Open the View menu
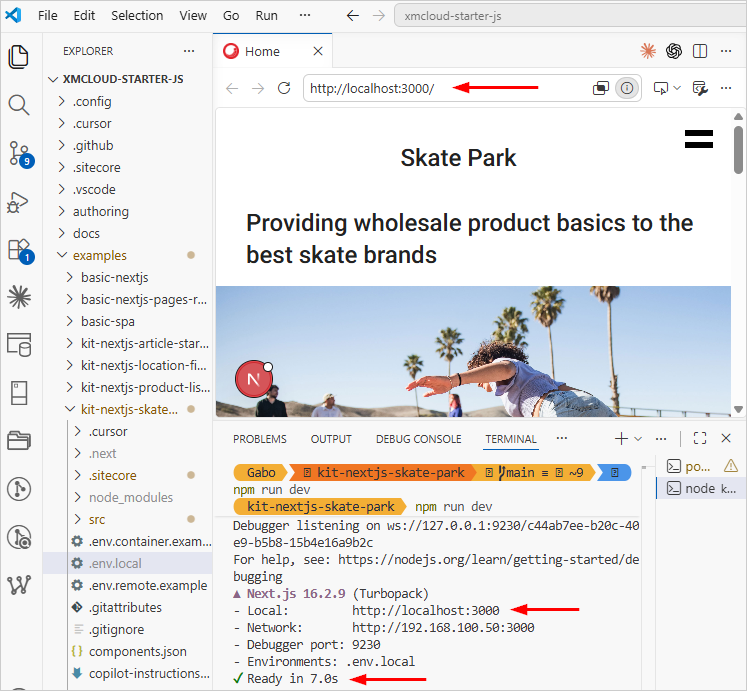Screen dimensions: 747x691 tap(193, 16)
